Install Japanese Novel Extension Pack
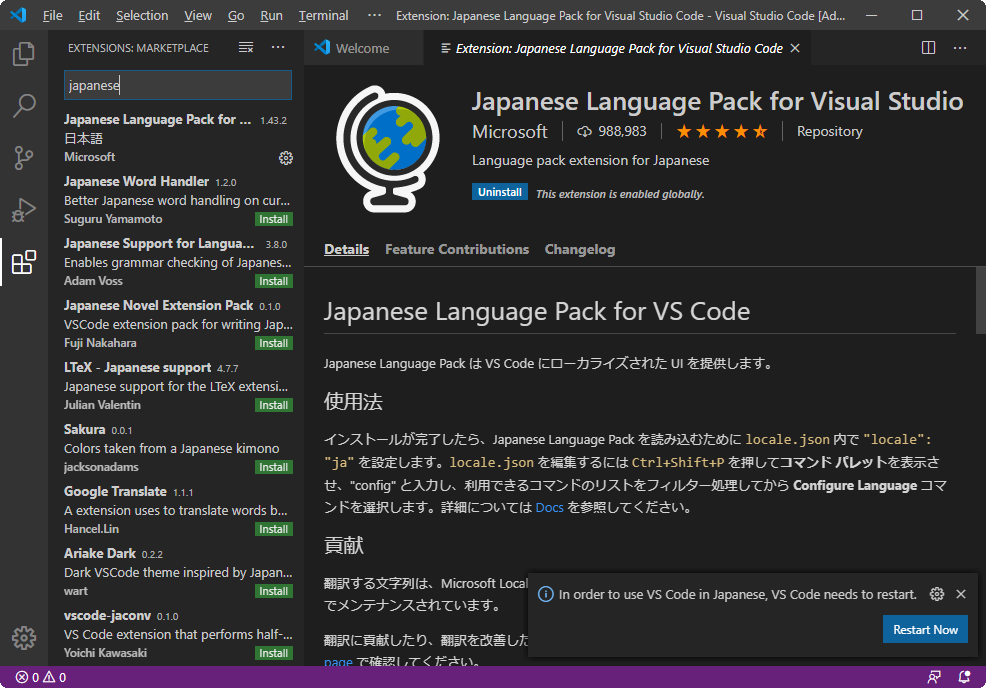This screenshot has height=688, width=986. click(x=274, y=343)
